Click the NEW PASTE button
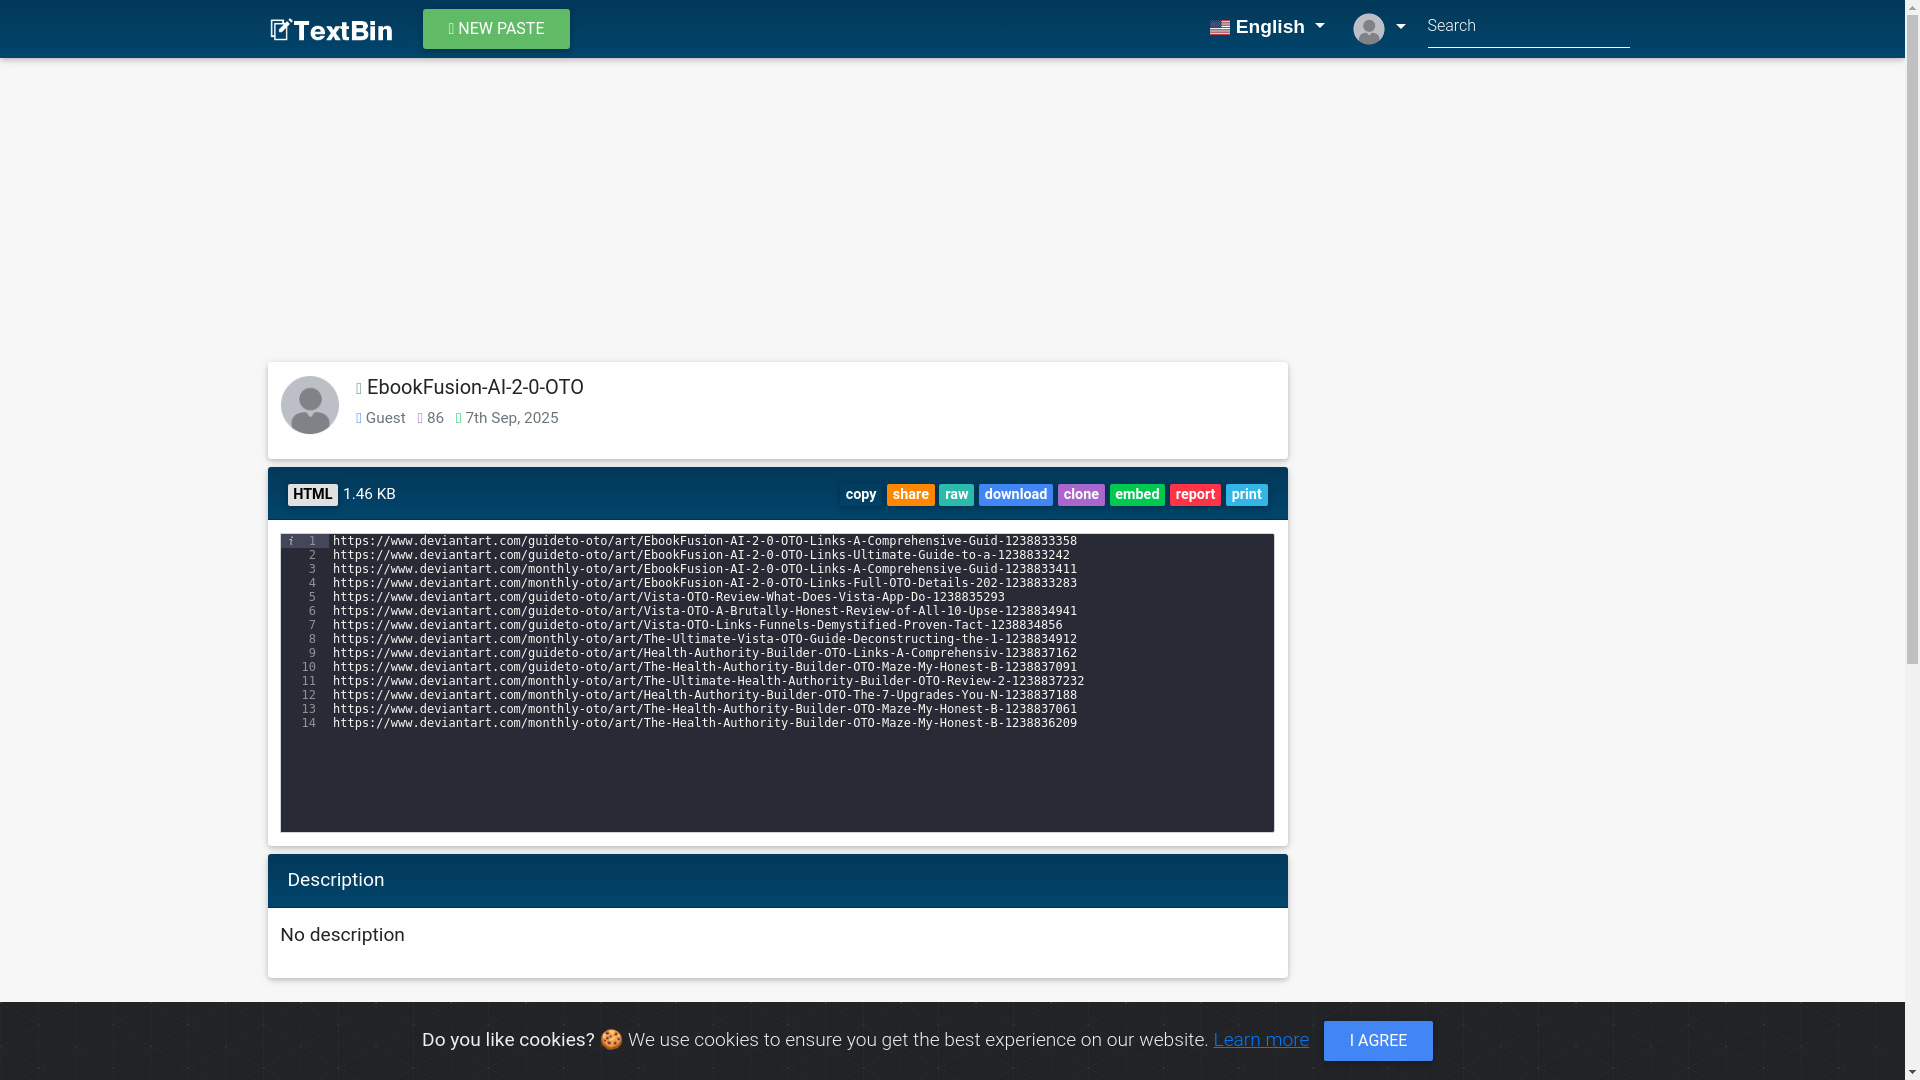 [x=496, y=29]
